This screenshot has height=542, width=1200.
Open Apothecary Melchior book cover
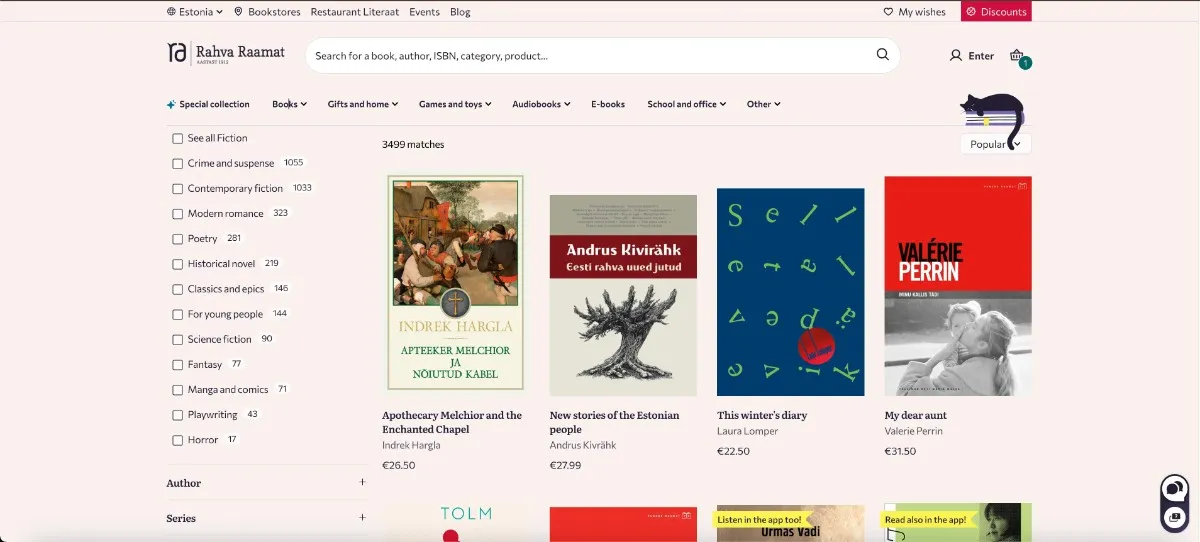tap(455, 284)
